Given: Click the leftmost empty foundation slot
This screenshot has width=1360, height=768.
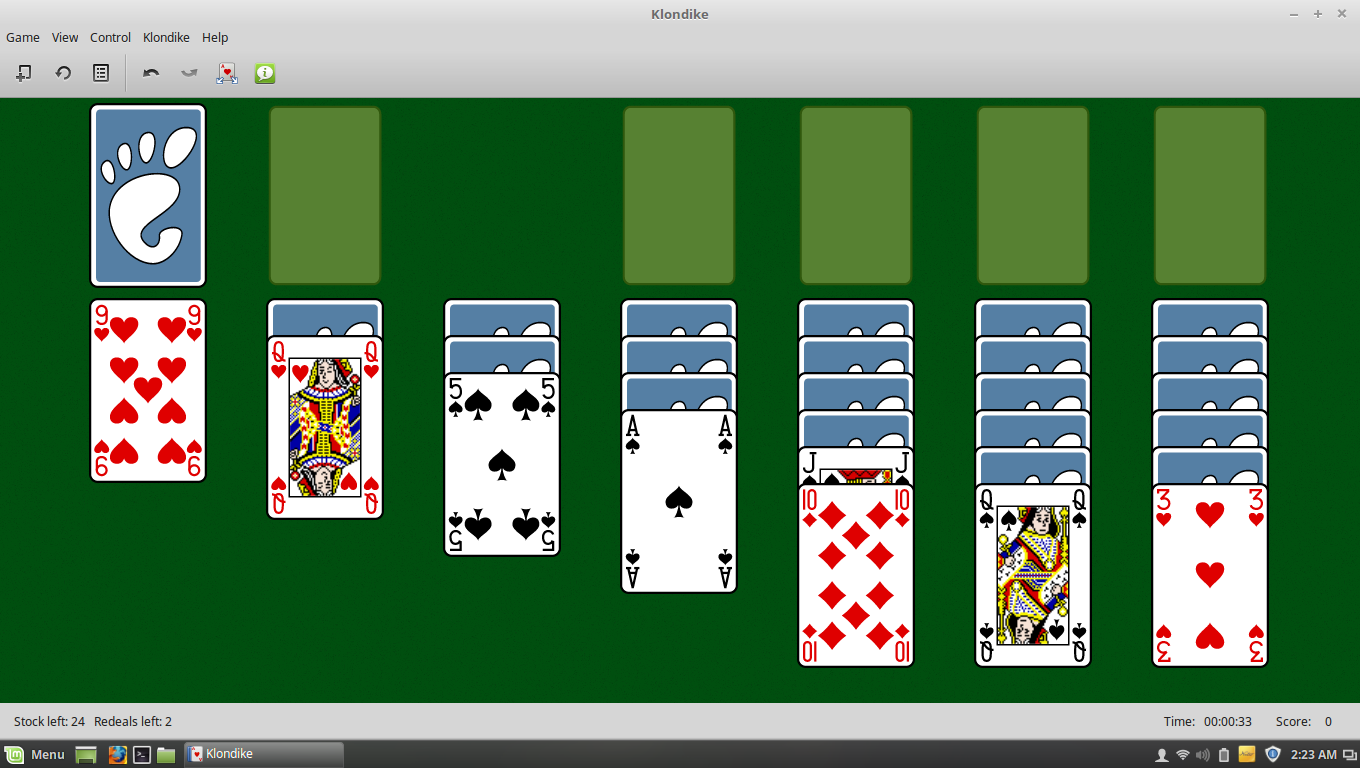Looking at the screenshot, I should (x=679, y=195).
